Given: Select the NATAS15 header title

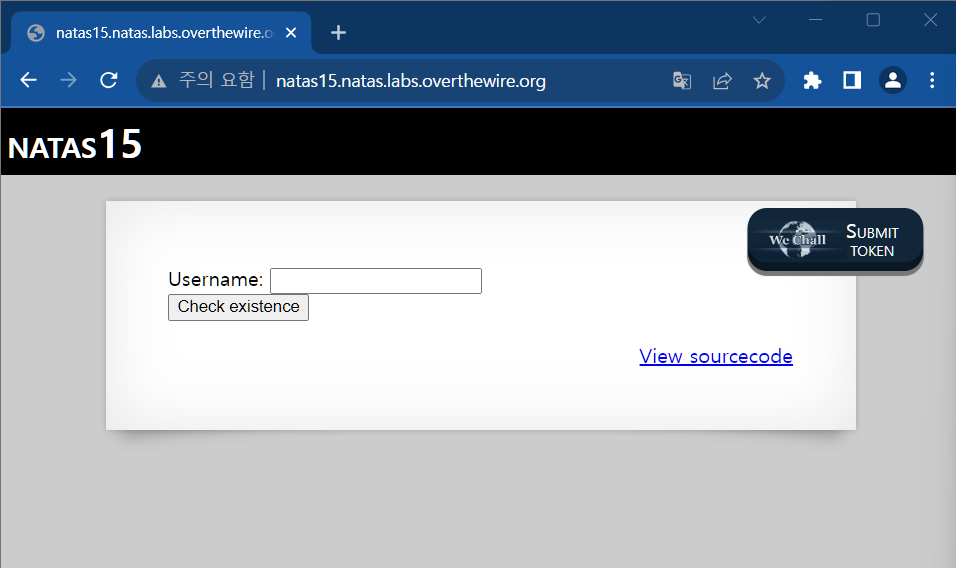Looking at the screenshot, I should 74,145.
